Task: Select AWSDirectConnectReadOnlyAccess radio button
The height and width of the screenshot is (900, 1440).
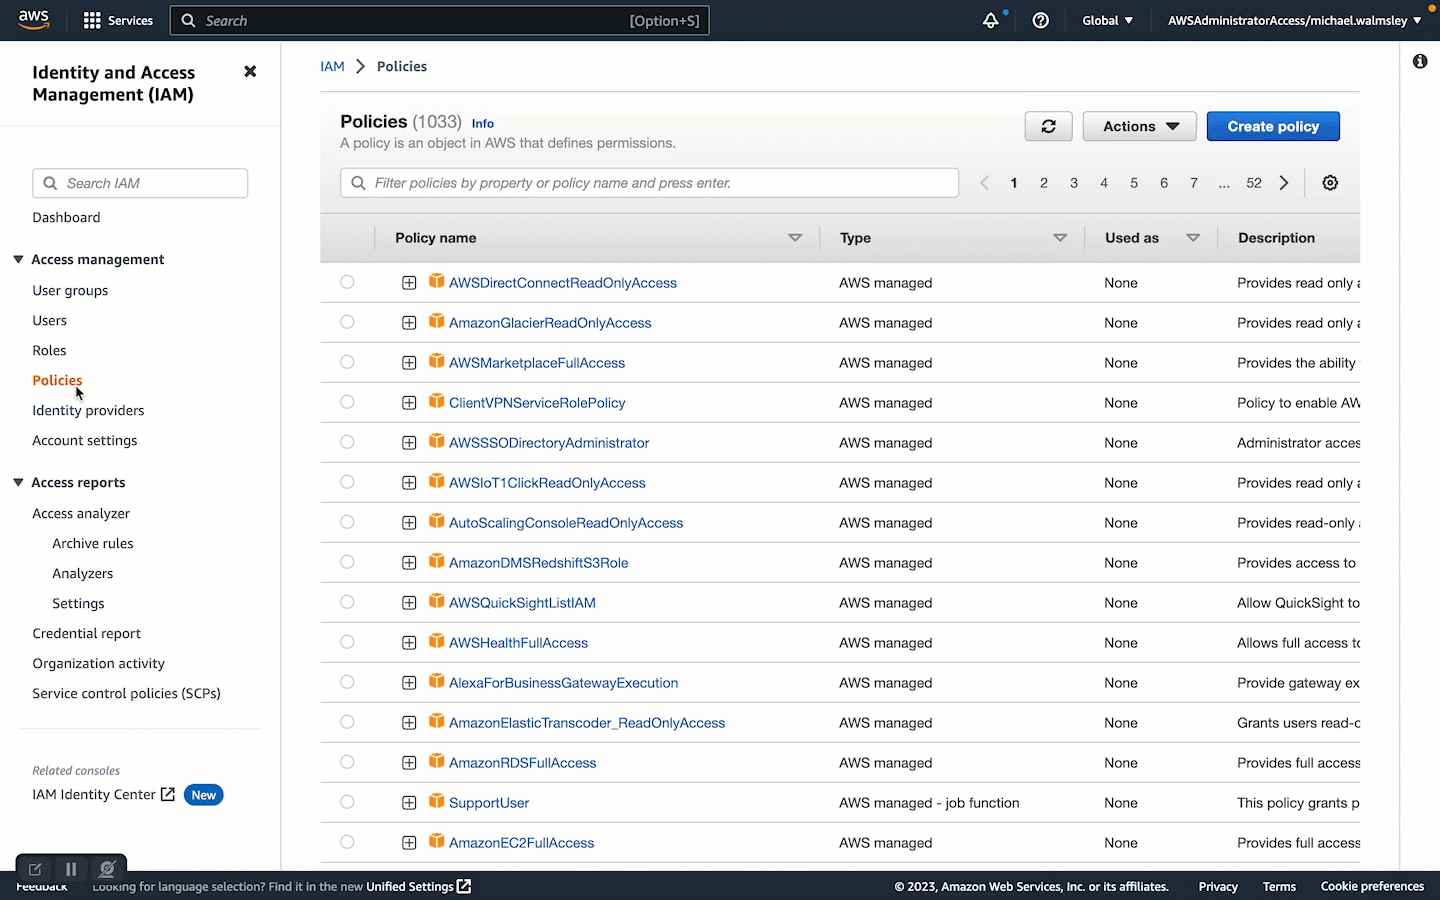Action: 347,282
